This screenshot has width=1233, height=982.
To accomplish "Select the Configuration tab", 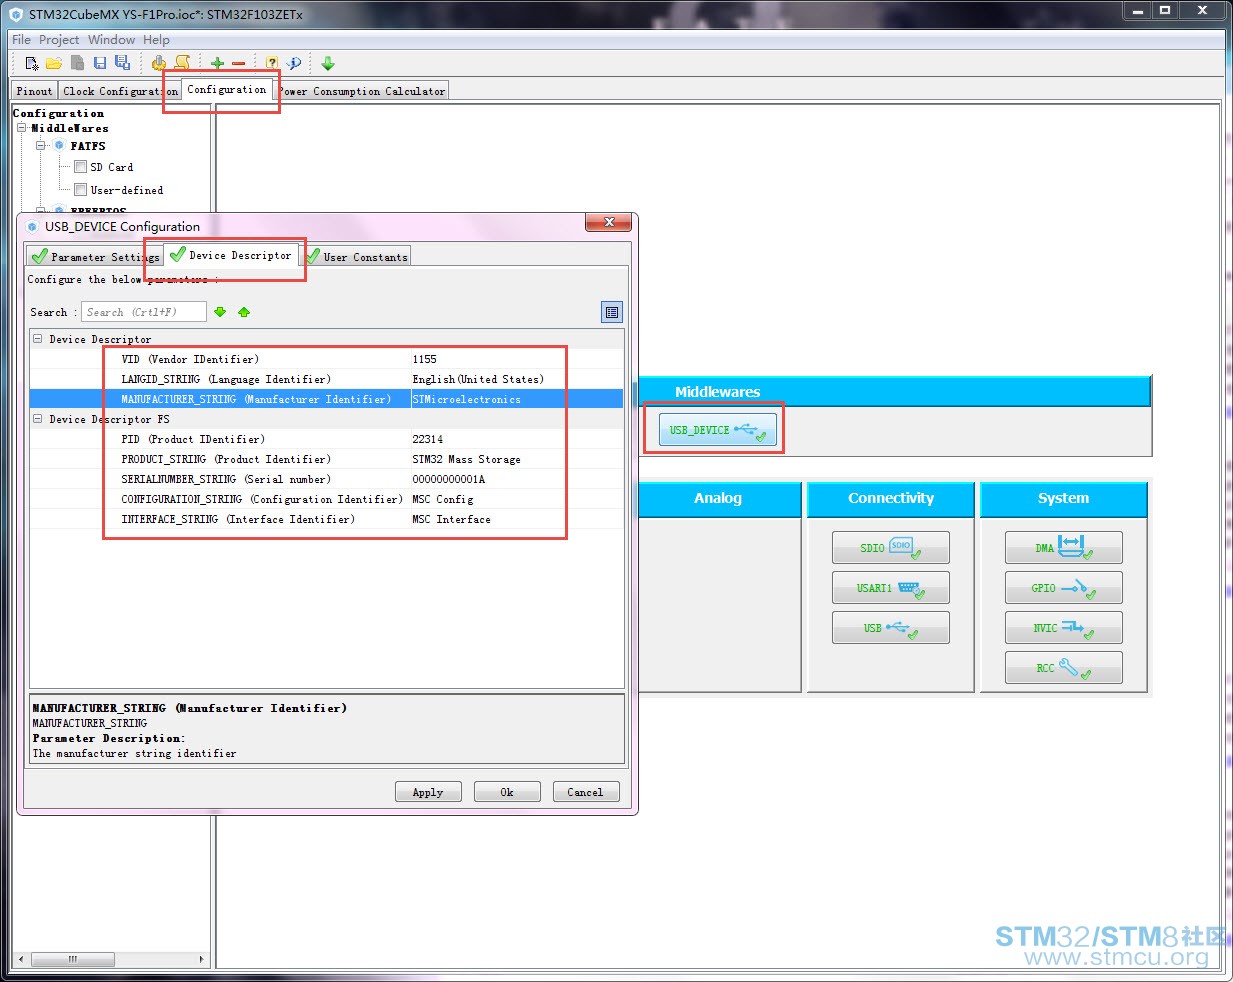I will (x=227, y=89).
